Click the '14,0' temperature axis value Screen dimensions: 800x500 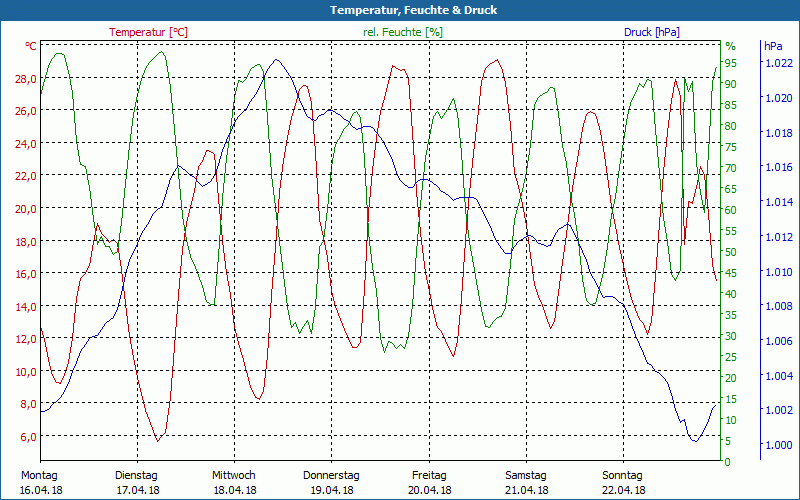[x=26, y=307]
